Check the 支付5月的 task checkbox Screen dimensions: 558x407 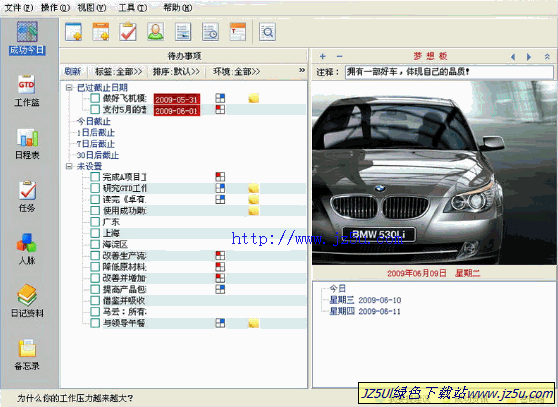[95, 109]
